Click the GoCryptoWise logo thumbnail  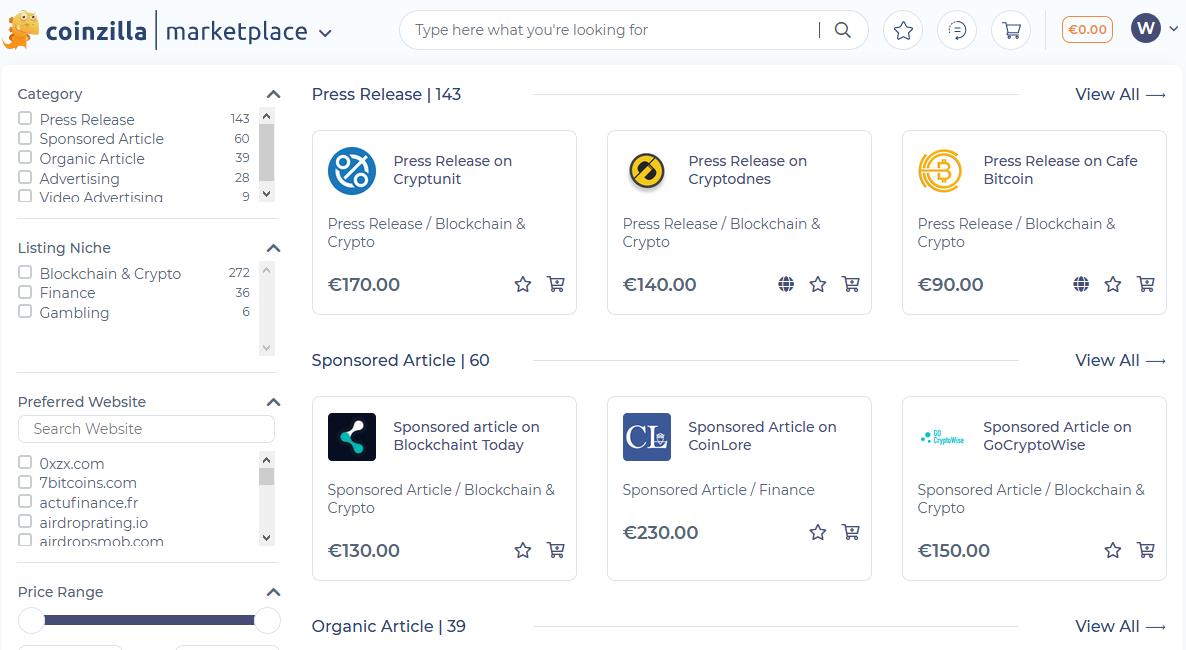(942, 437)
